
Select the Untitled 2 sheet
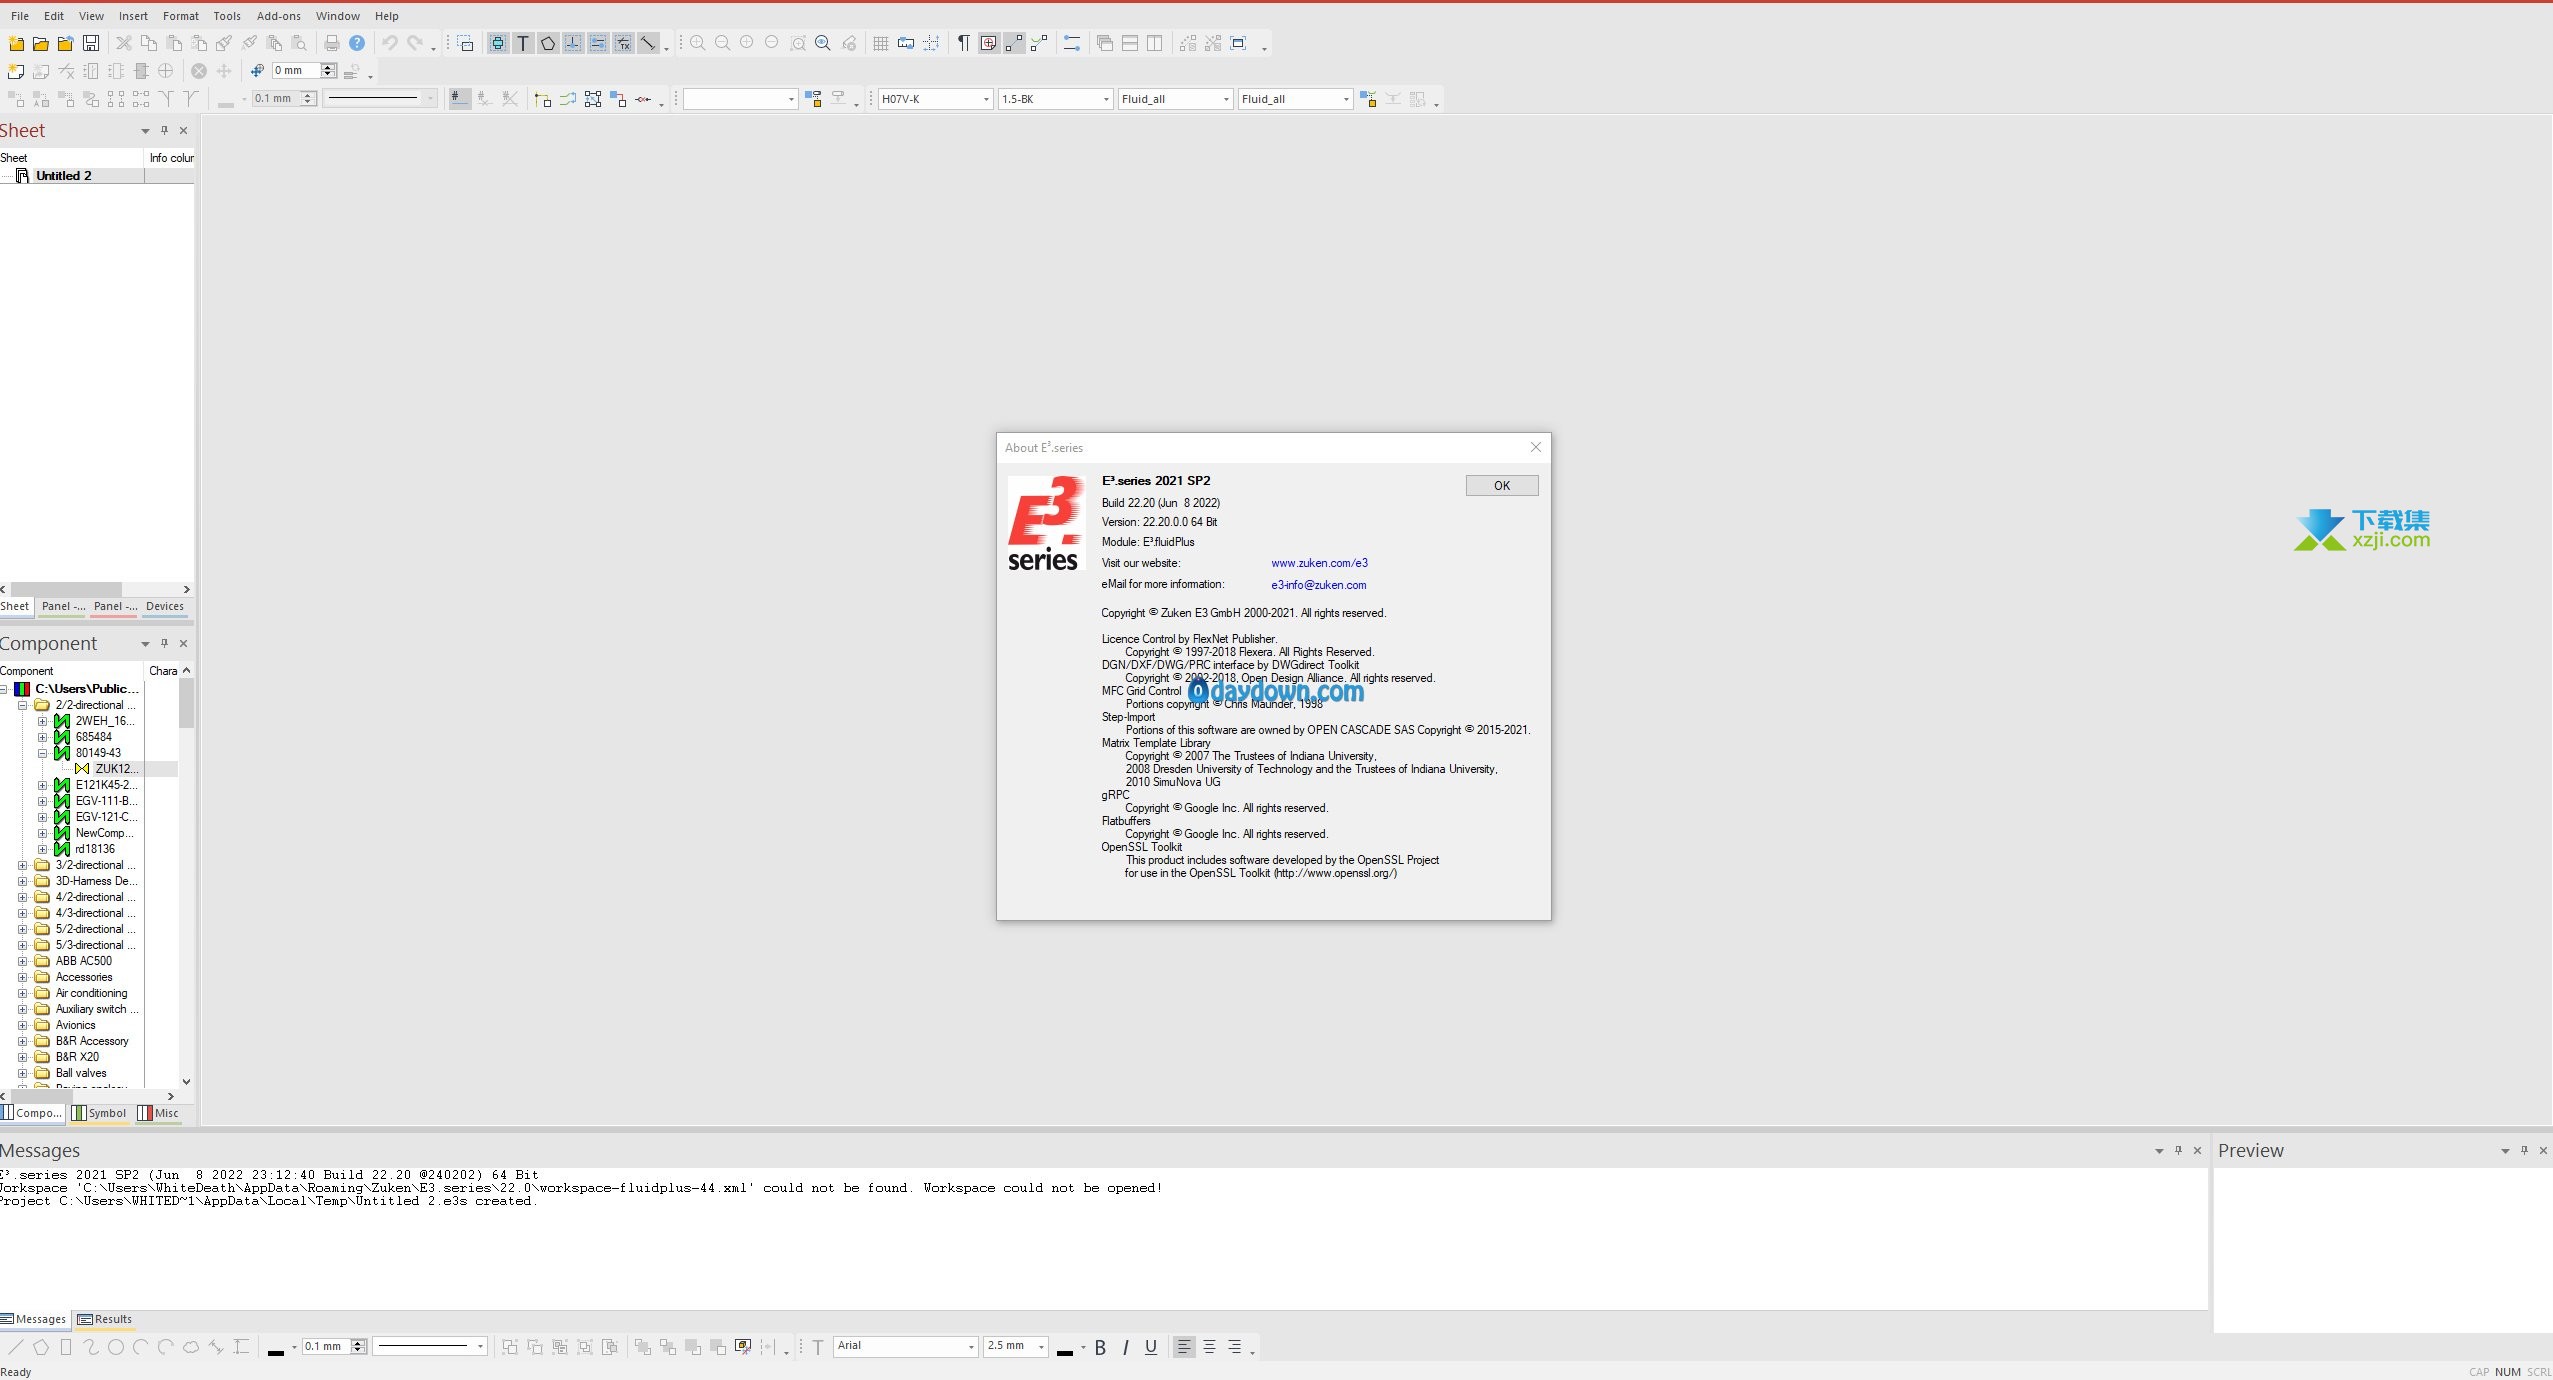tap(64, 176)
